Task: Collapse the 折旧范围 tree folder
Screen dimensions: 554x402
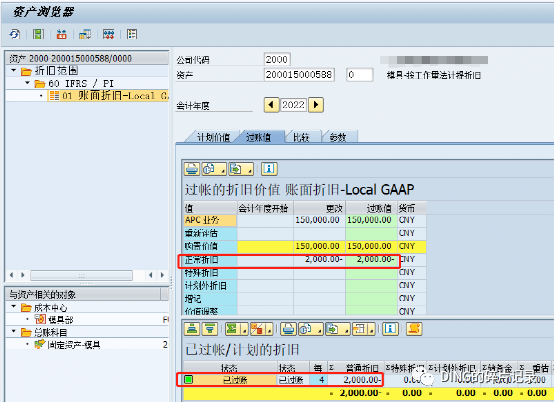Action: coord(14,71)
